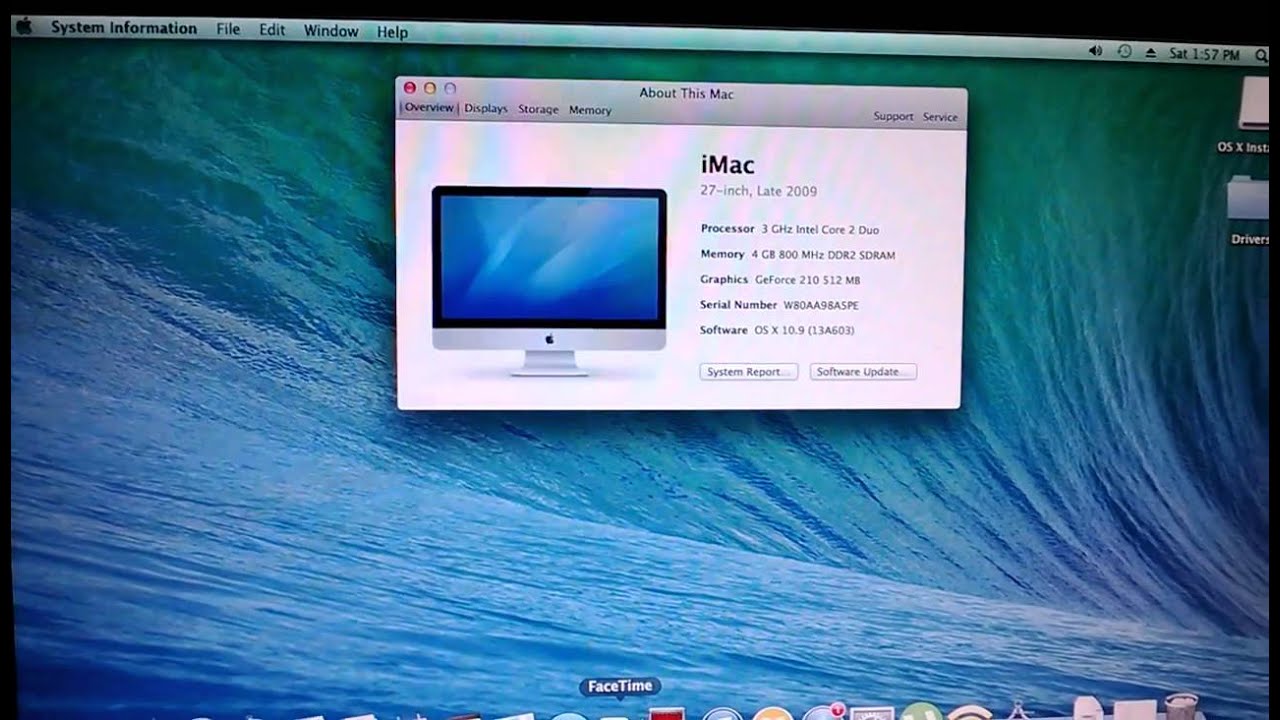Open the Help menu
The width and height of the screenshot is (1280, 720).
tap(392, 32)
